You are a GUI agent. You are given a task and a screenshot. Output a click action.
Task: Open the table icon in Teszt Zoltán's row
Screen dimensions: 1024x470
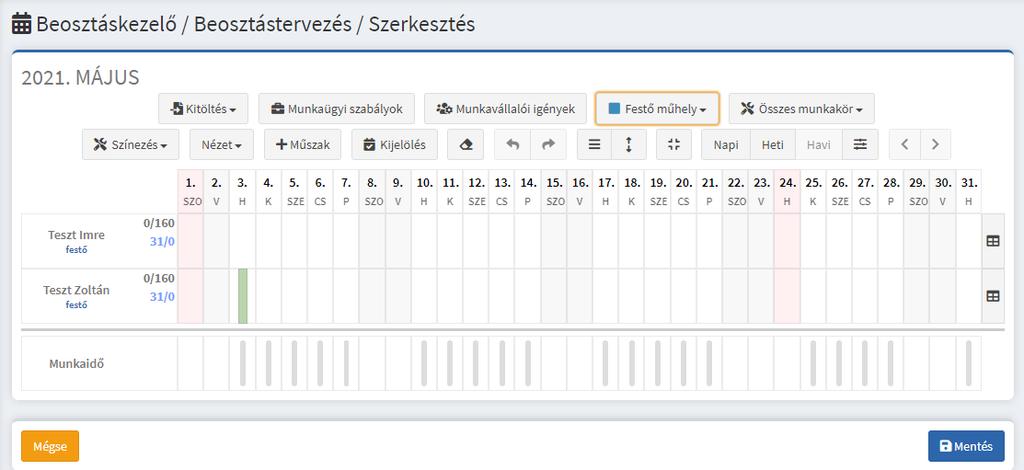[x=993, y=296]
